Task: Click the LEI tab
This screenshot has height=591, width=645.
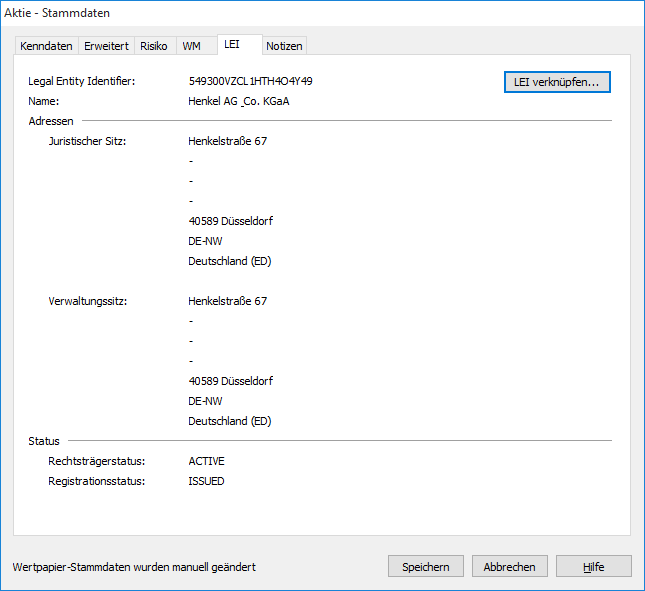Action: tap(232, 45)
